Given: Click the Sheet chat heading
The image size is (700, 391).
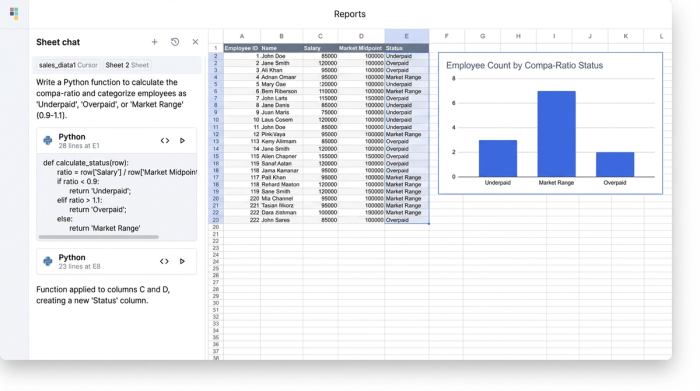Looking at the screenshot, I should 58,42.
